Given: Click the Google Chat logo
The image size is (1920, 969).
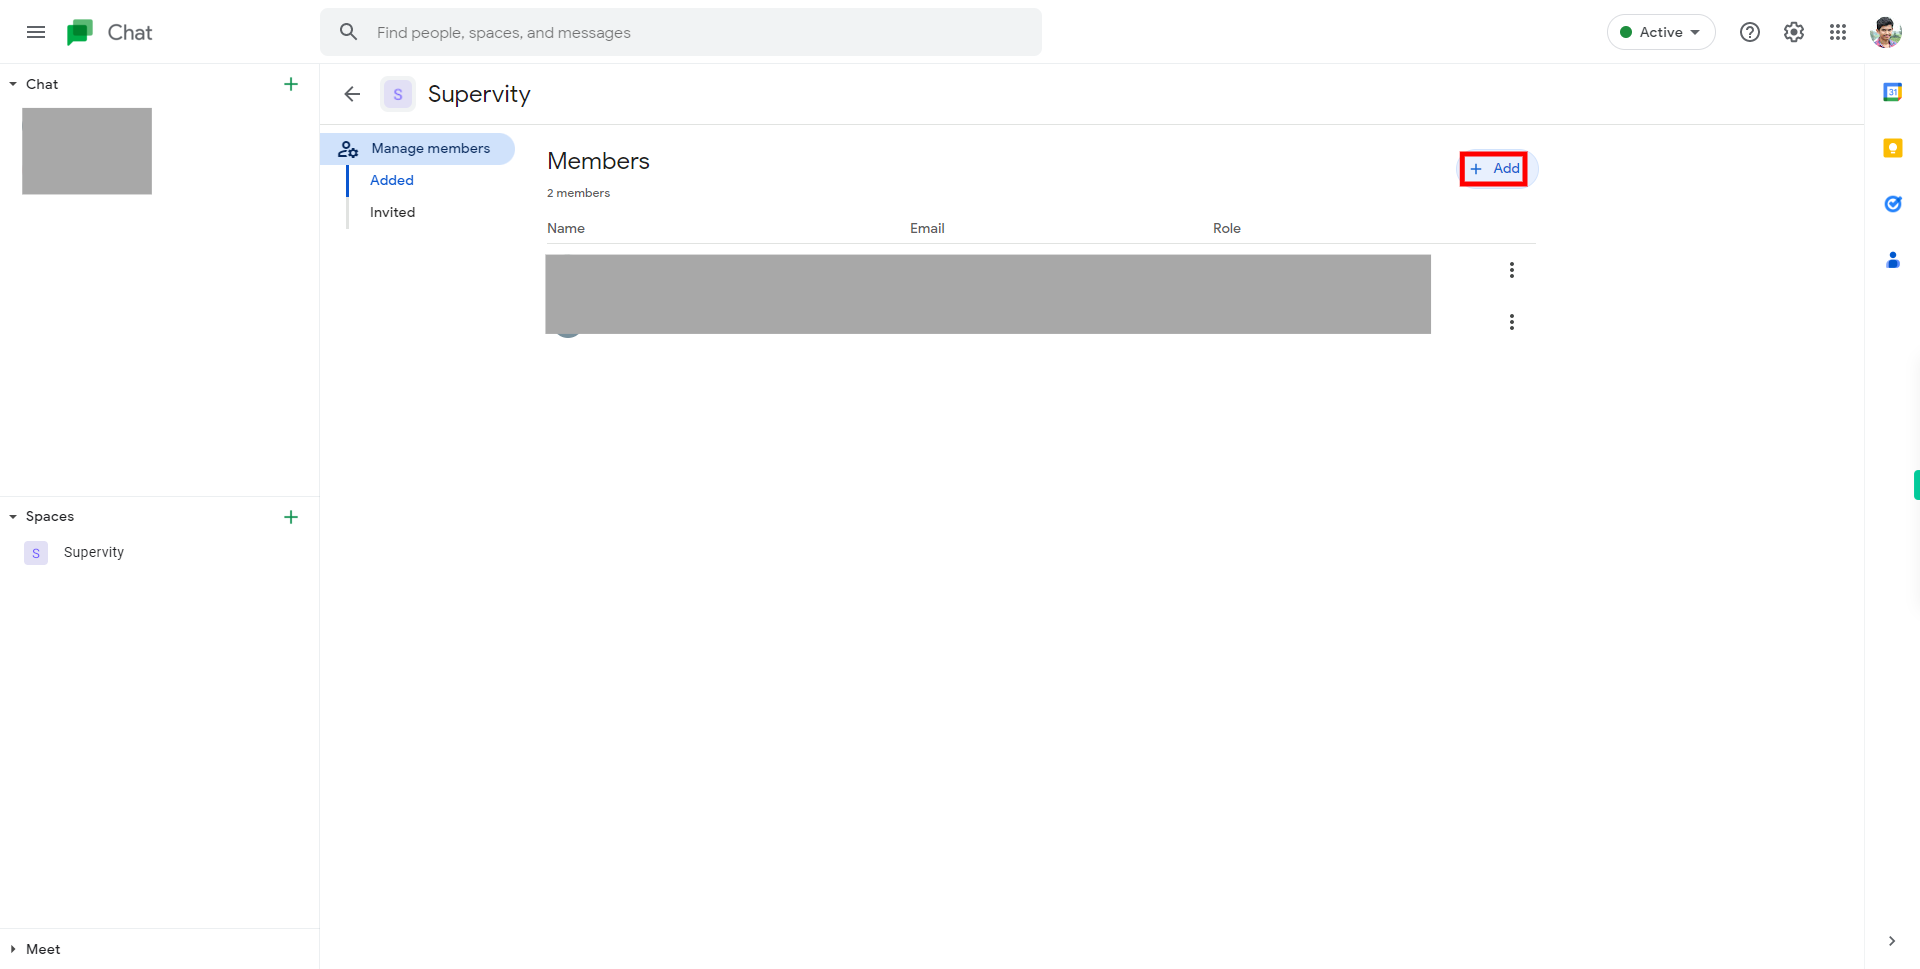Looking at the screenshot, I should 80,32.
